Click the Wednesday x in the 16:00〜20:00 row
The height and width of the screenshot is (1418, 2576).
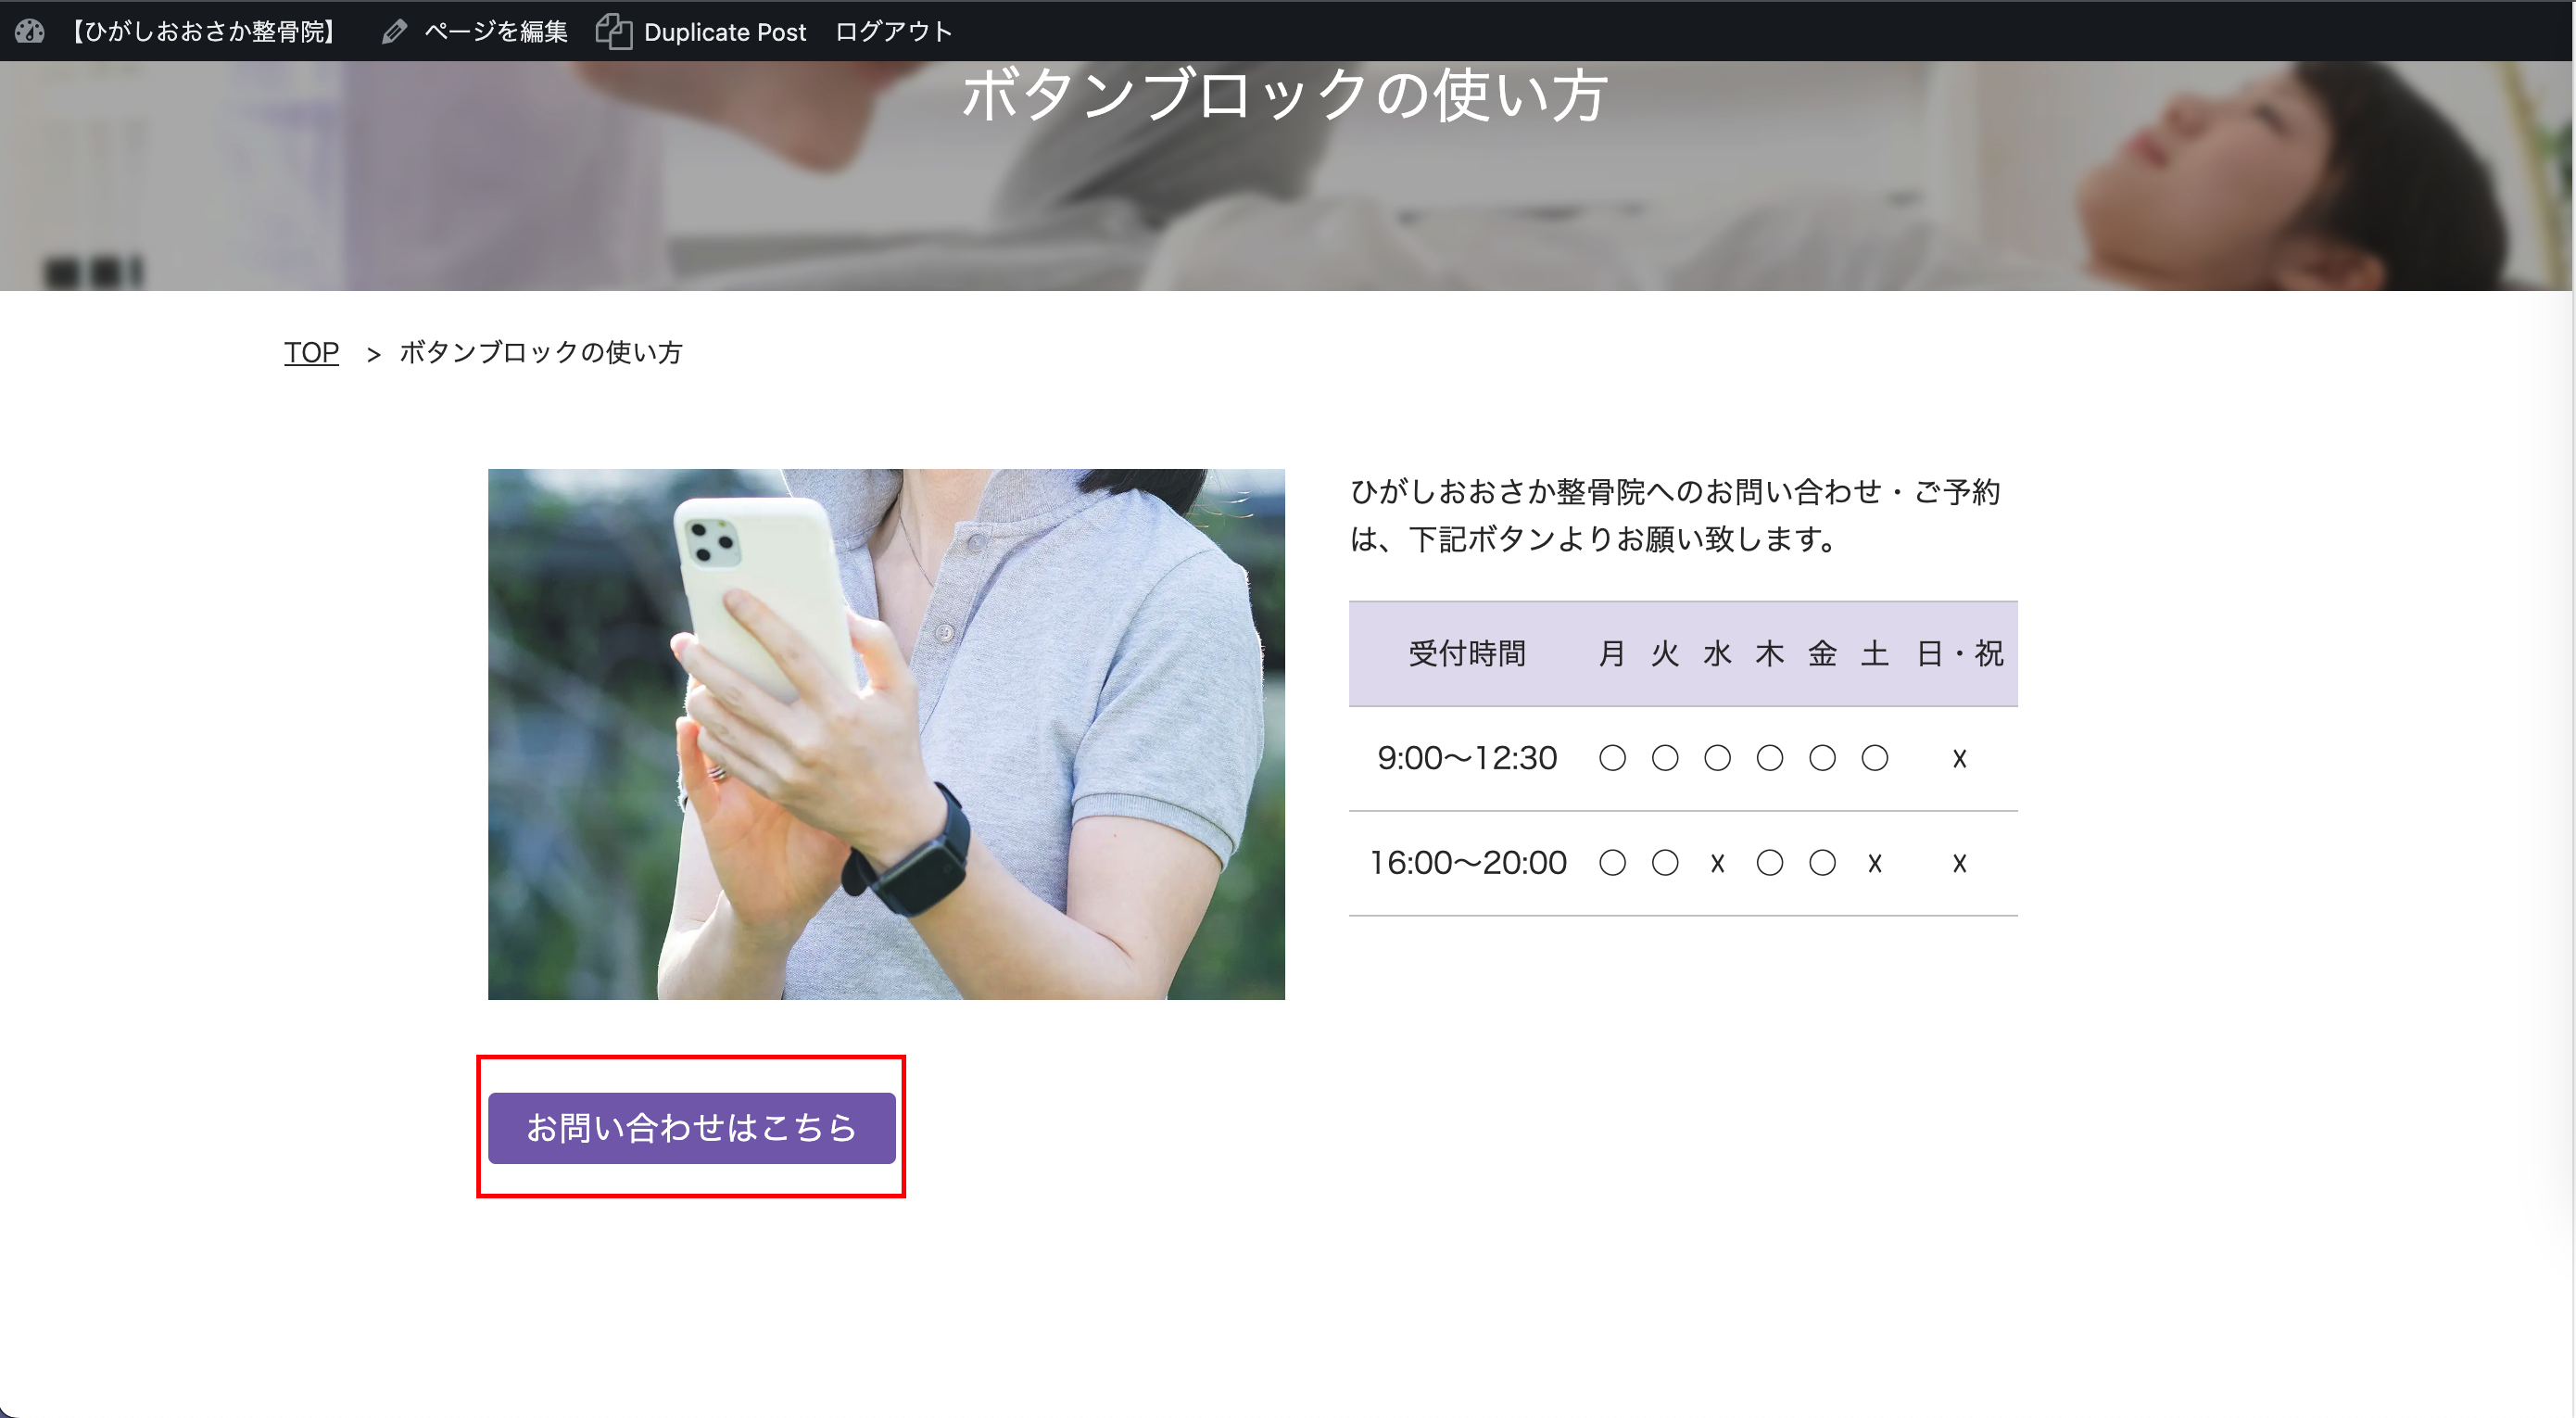click(1717, 863)
